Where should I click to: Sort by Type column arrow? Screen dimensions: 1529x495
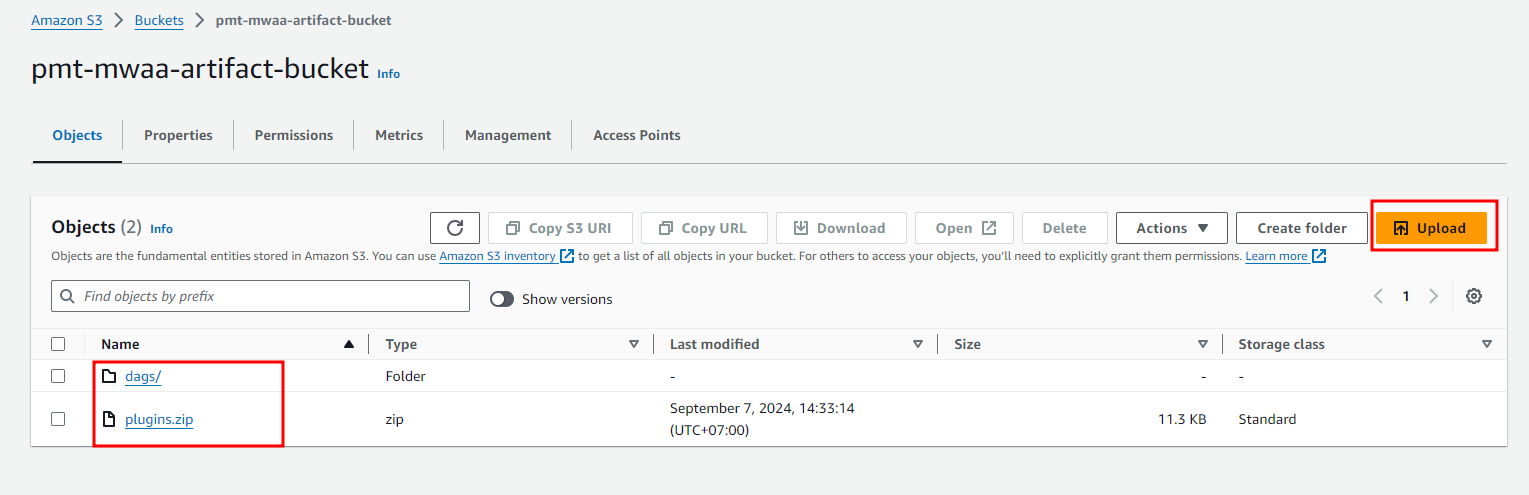tap(633, 344)
